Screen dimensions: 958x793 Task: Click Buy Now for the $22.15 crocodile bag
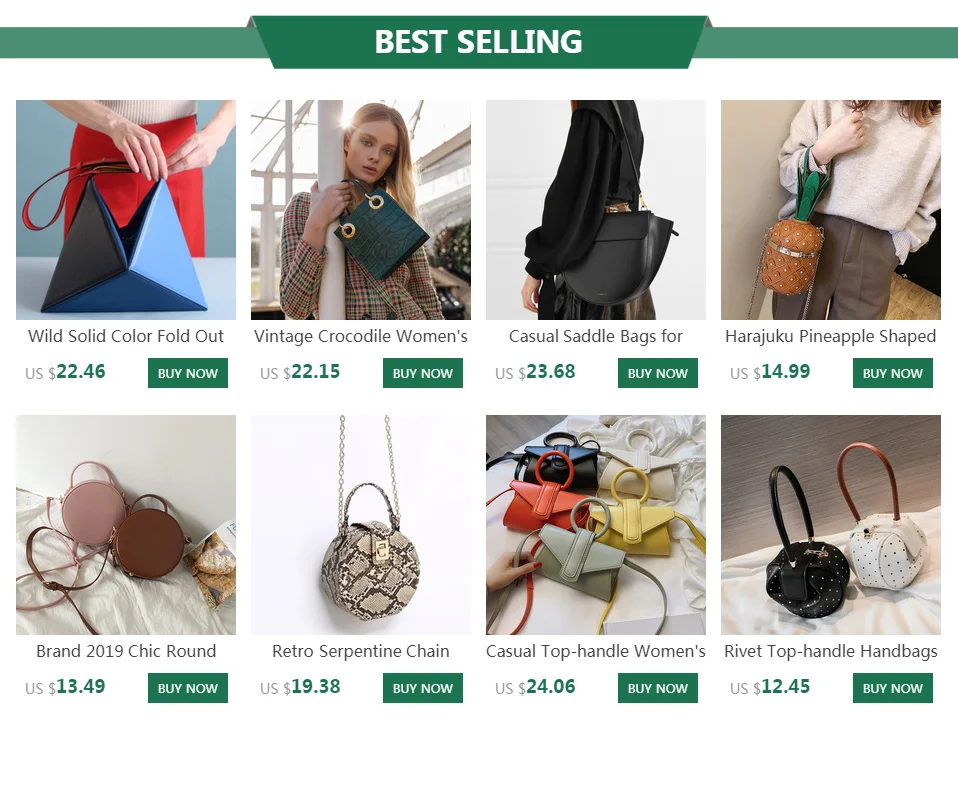click(x=423, y=373)
